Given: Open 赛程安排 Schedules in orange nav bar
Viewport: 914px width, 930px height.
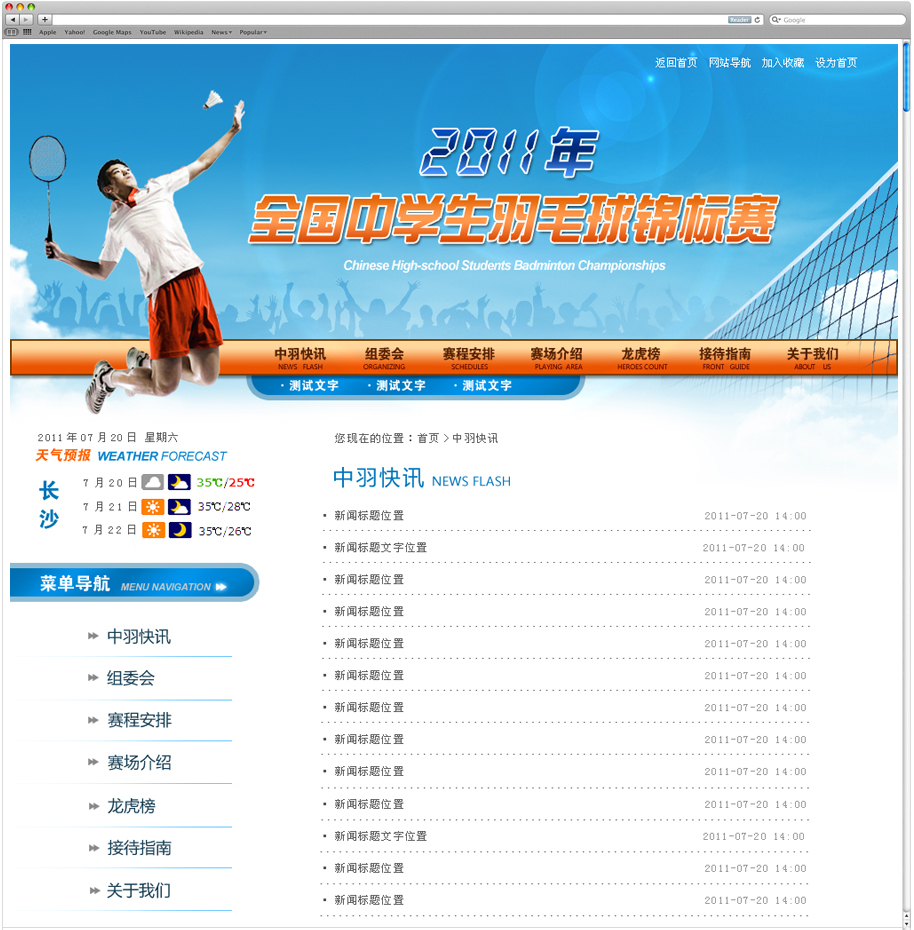Looking at the screenshot, I should pos(468,358).
